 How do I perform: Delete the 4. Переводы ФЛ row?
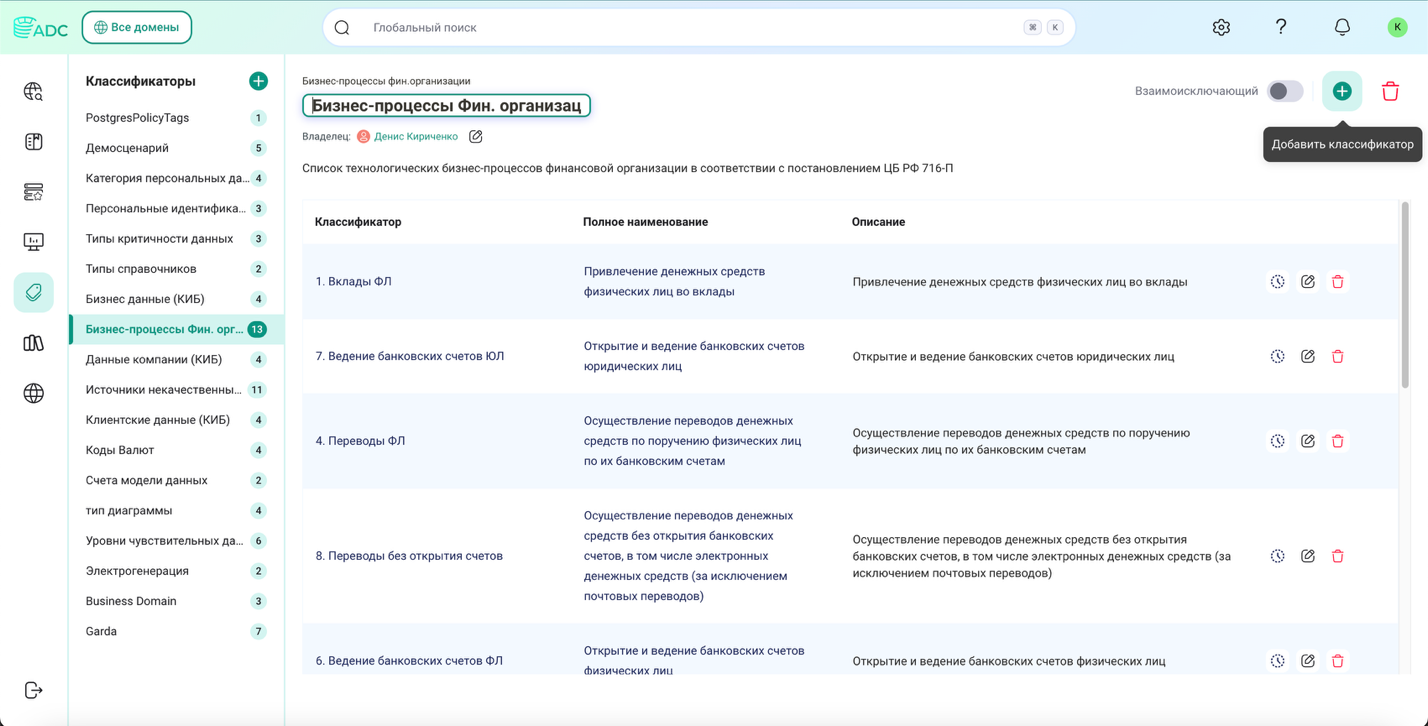click(x=1338, y=441)
